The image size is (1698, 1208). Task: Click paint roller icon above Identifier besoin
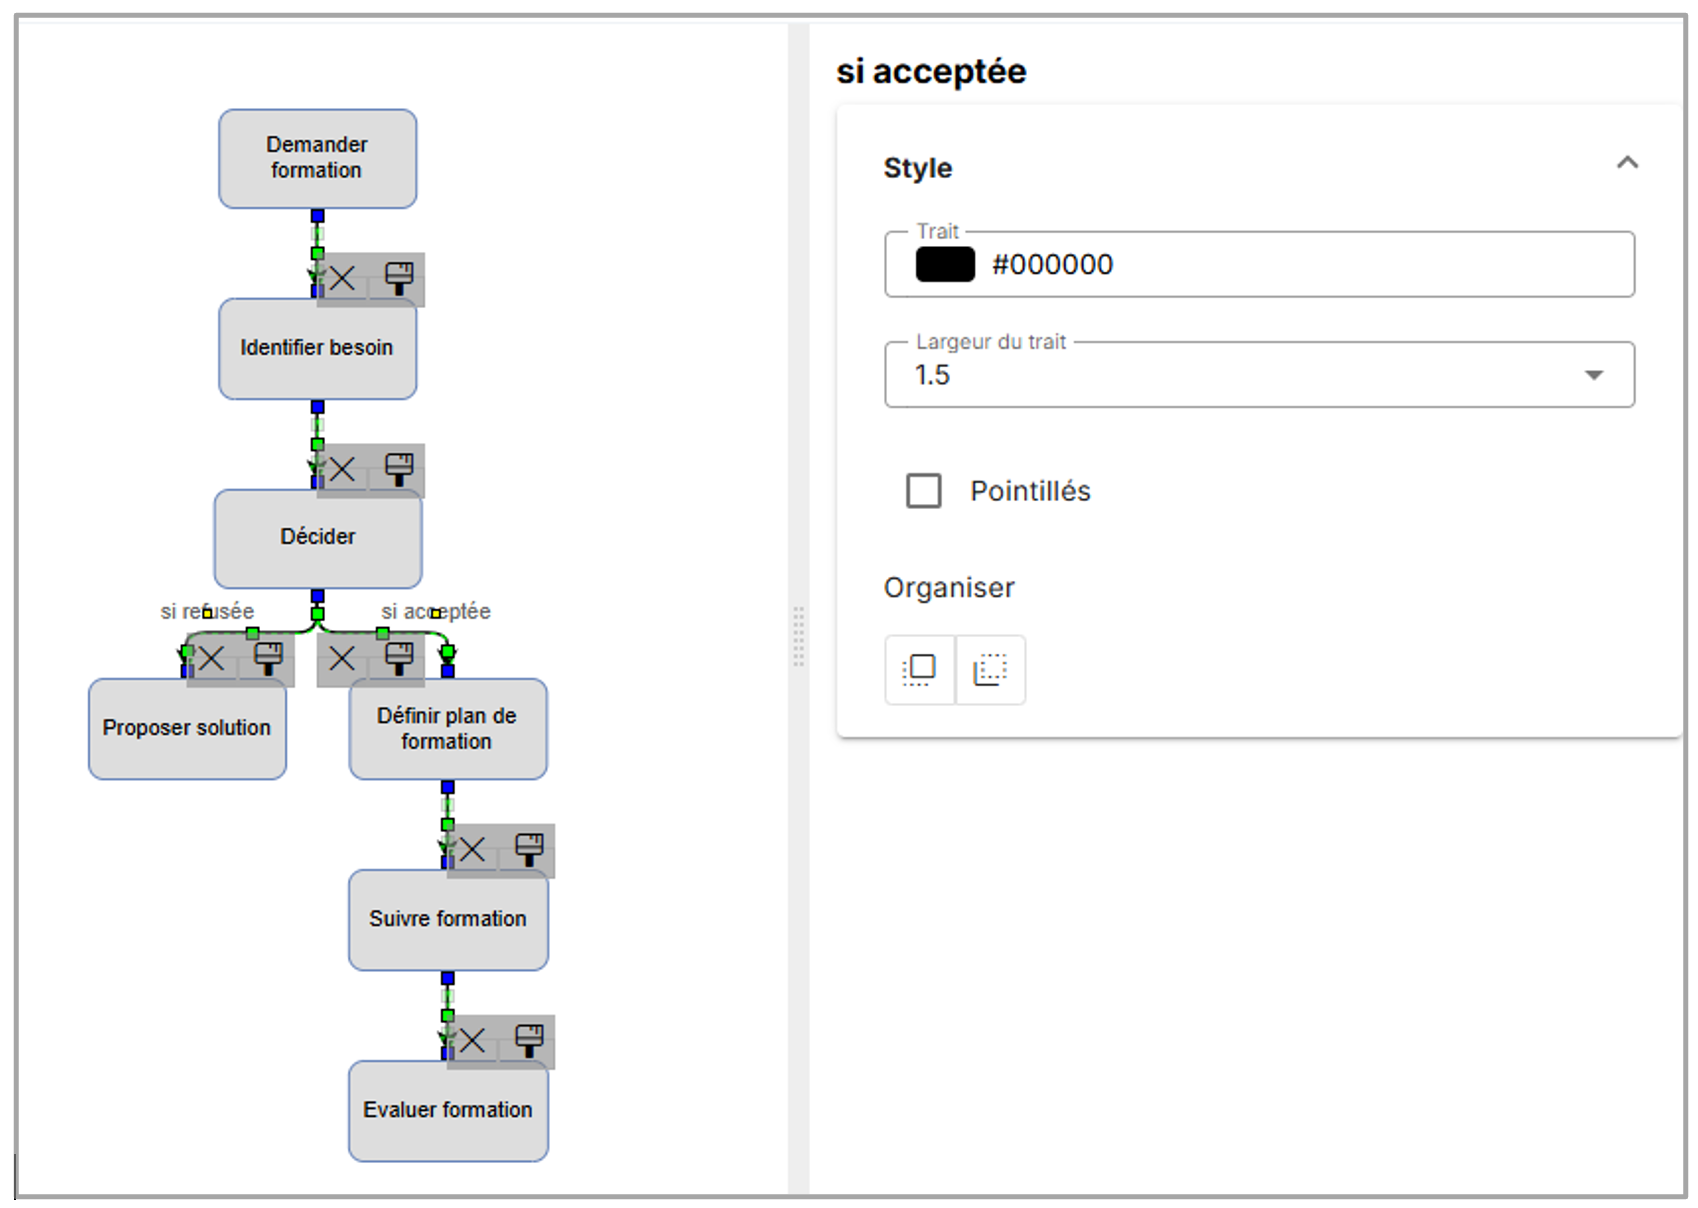click(398, 278)
